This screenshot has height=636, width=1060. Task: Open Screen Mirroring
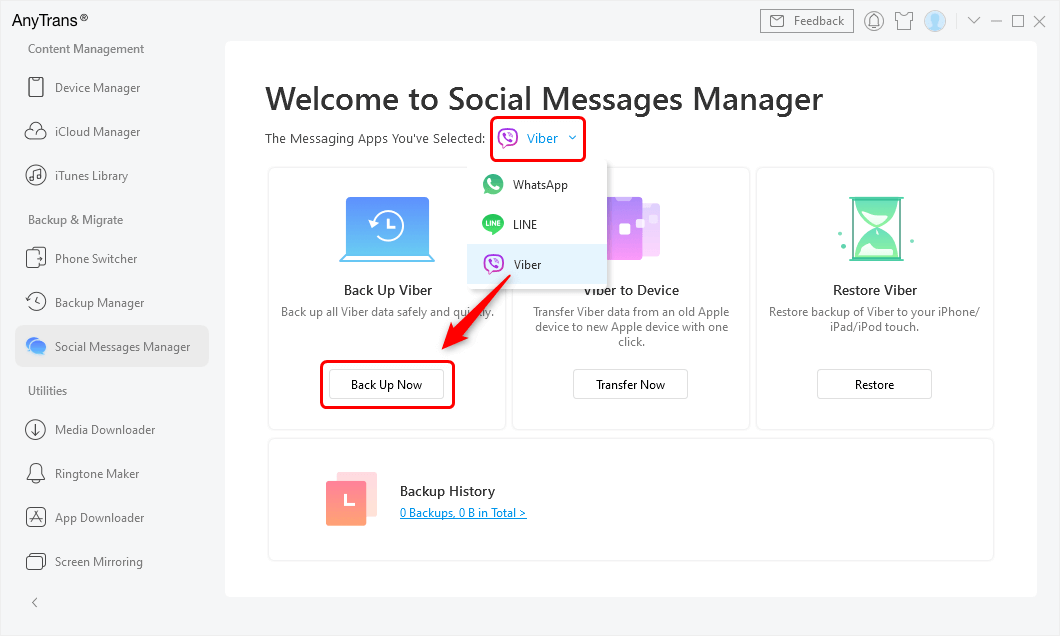[112, 562]
